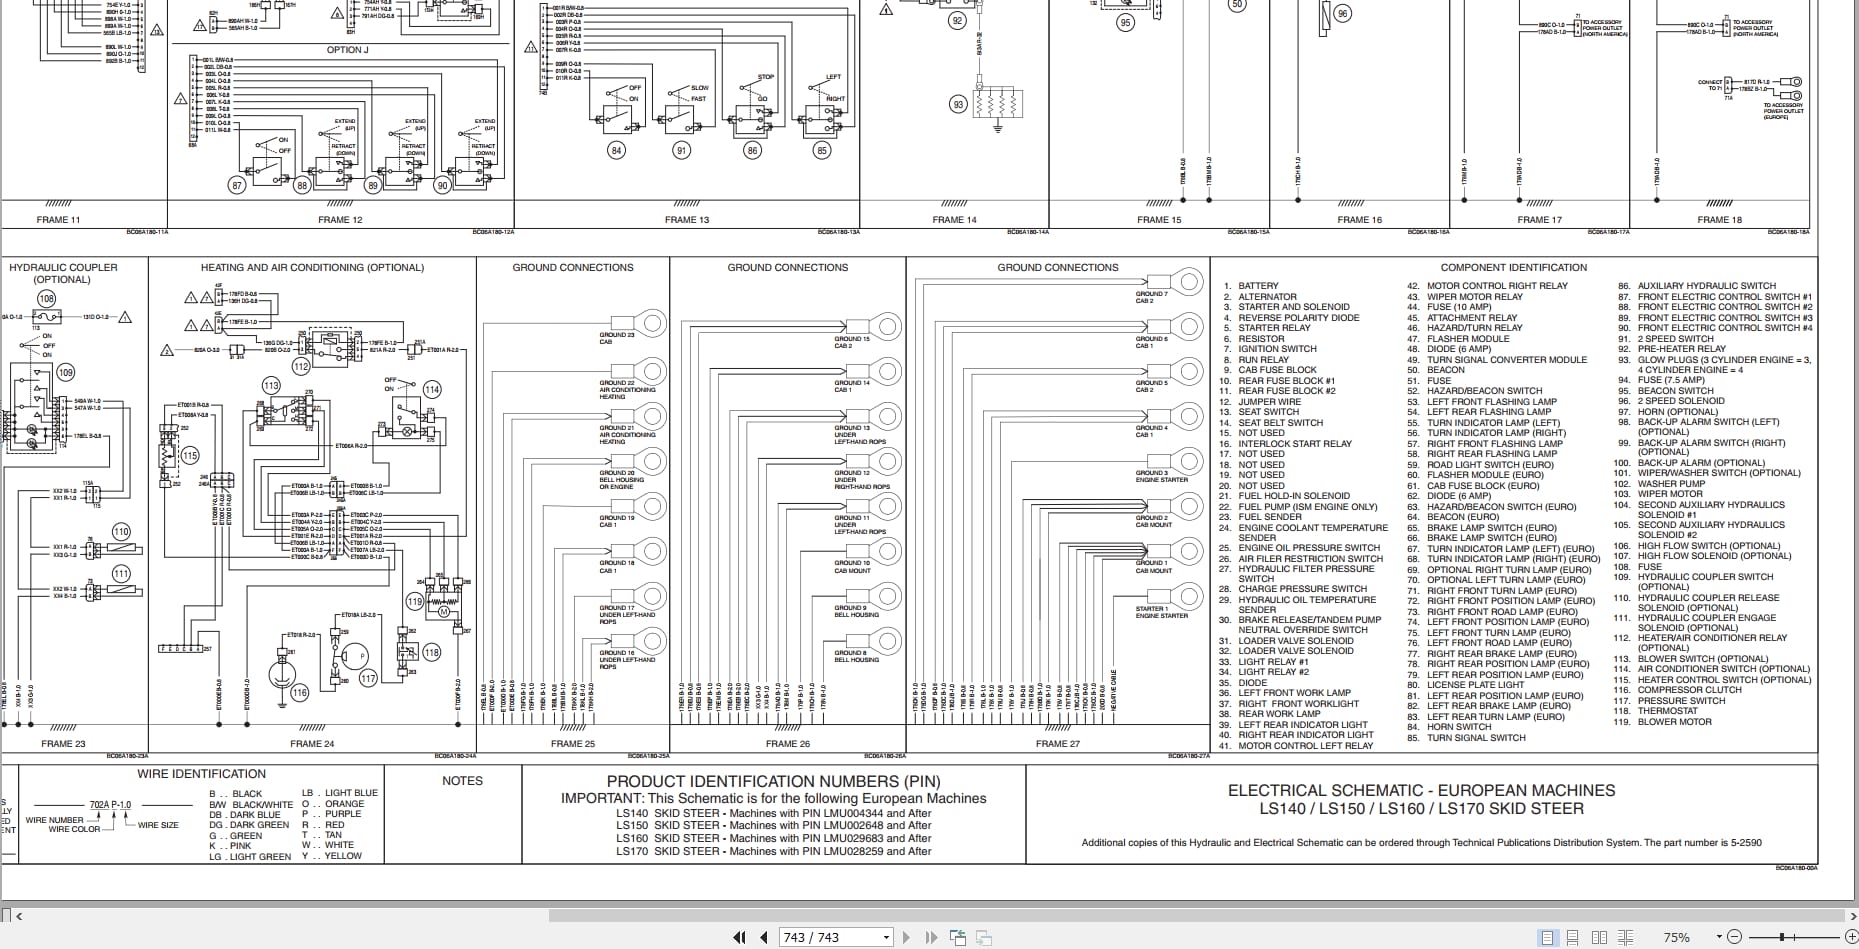Click component entry 7. IGNITION SWITCH
This screenshot has height=949, width=1859.
coord(1270,349)
